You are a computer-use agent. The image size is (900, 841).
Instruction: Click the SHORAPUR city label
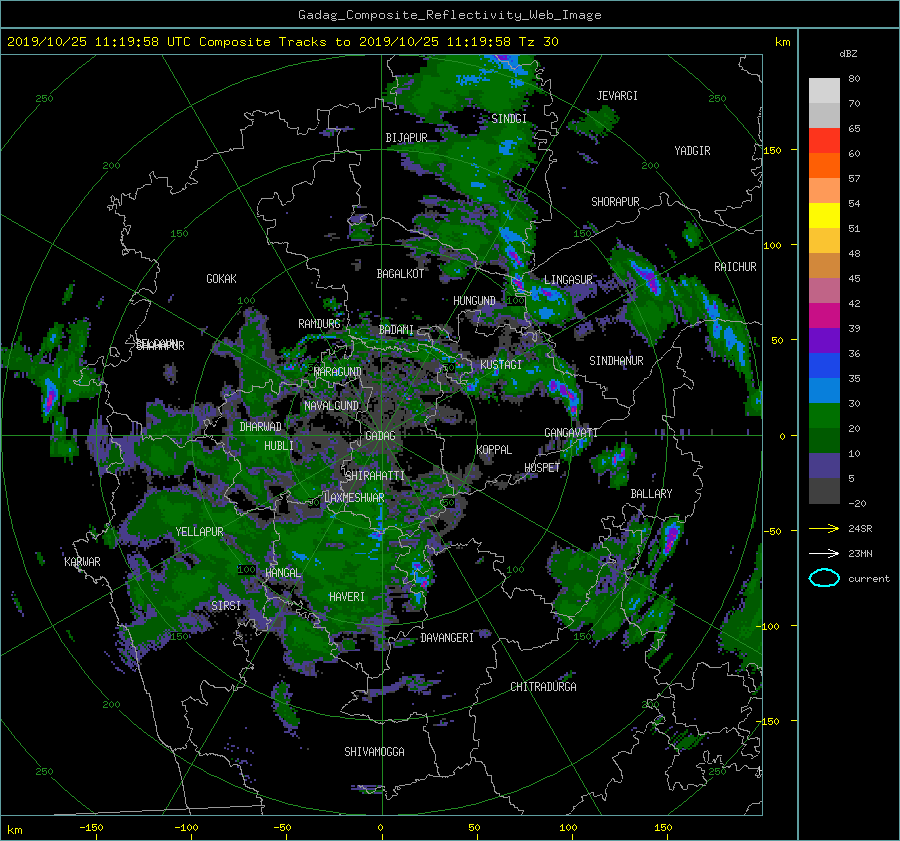(615, 201)
